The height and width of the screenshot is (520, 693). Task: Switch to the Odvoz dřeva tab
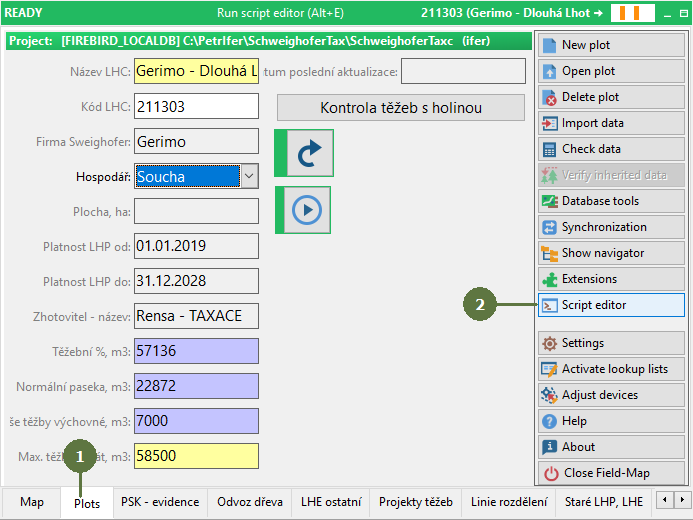(x=250, y=502)
